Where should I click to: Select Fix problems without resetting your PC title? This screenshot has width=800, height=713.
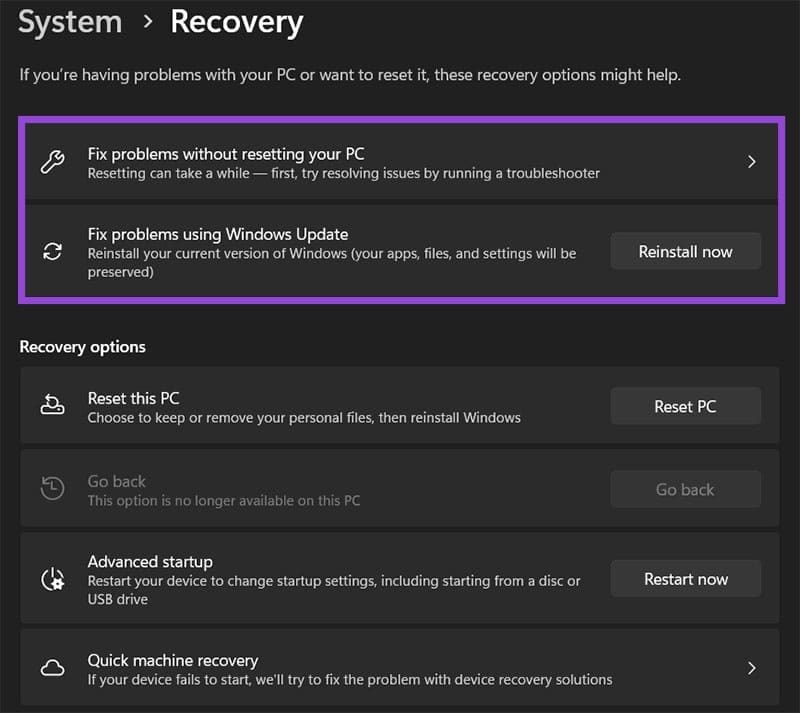tap(226, 154)
